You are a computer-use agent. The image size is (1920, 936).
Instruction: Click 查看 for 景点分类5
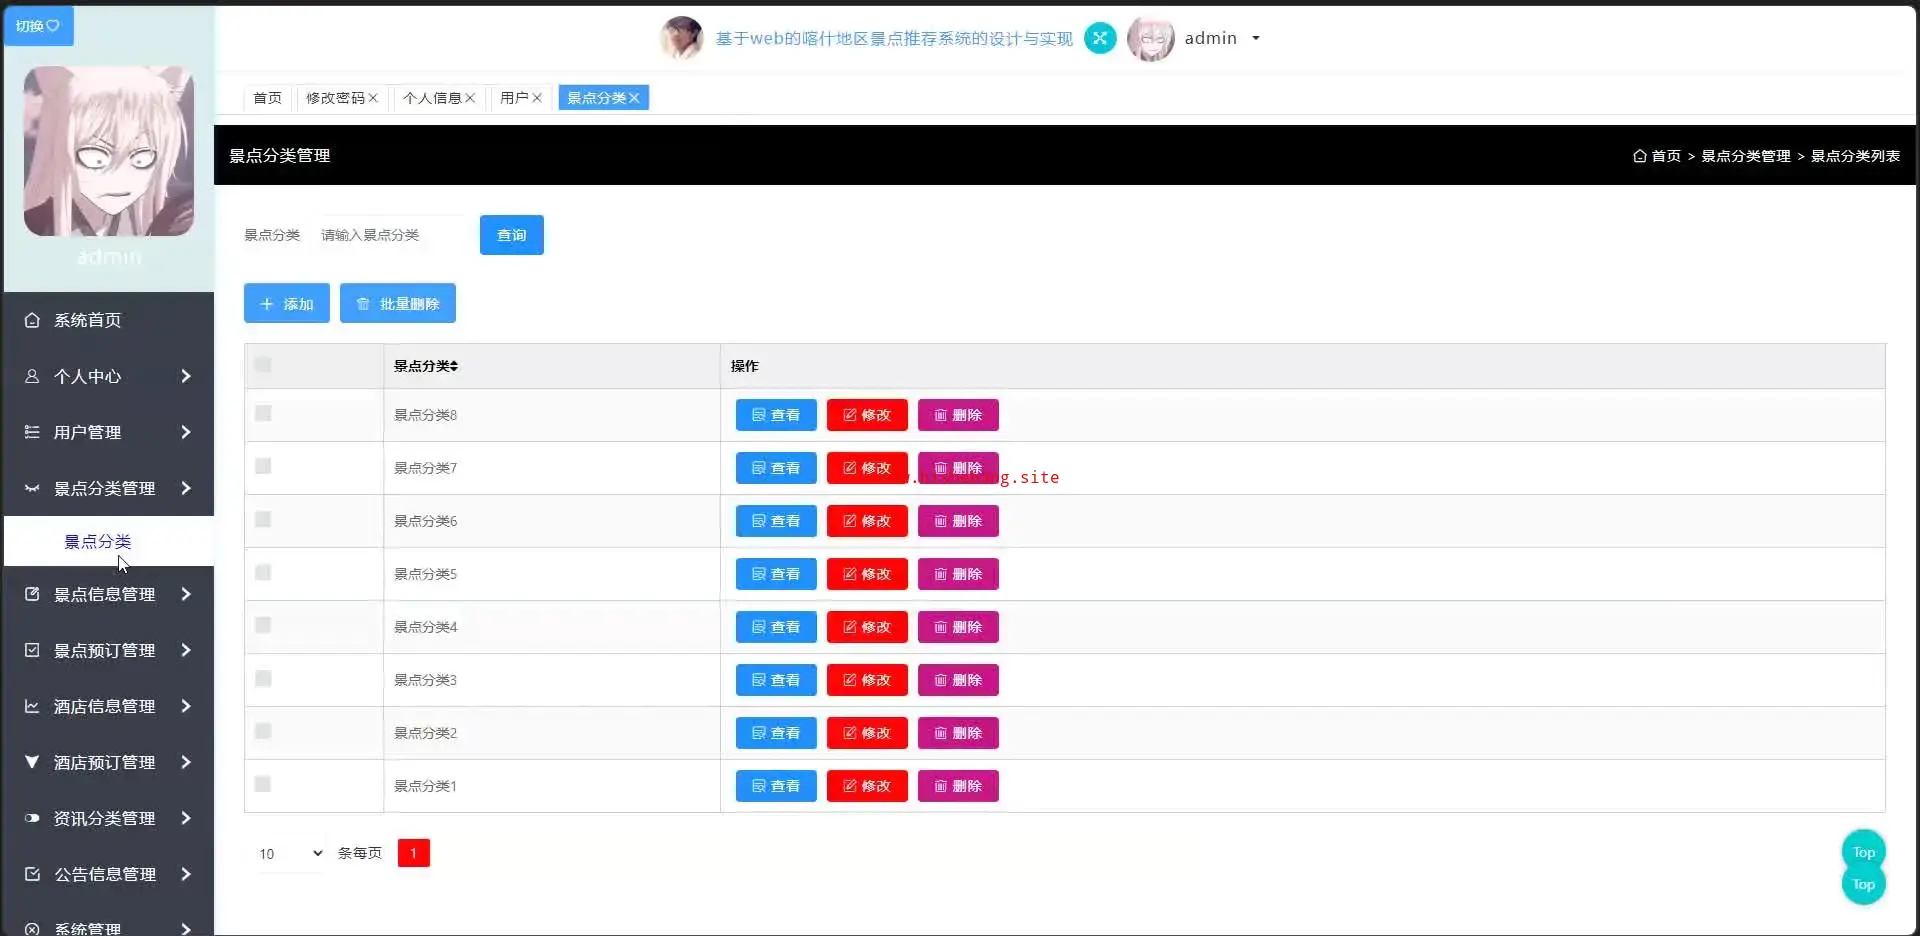776,574
